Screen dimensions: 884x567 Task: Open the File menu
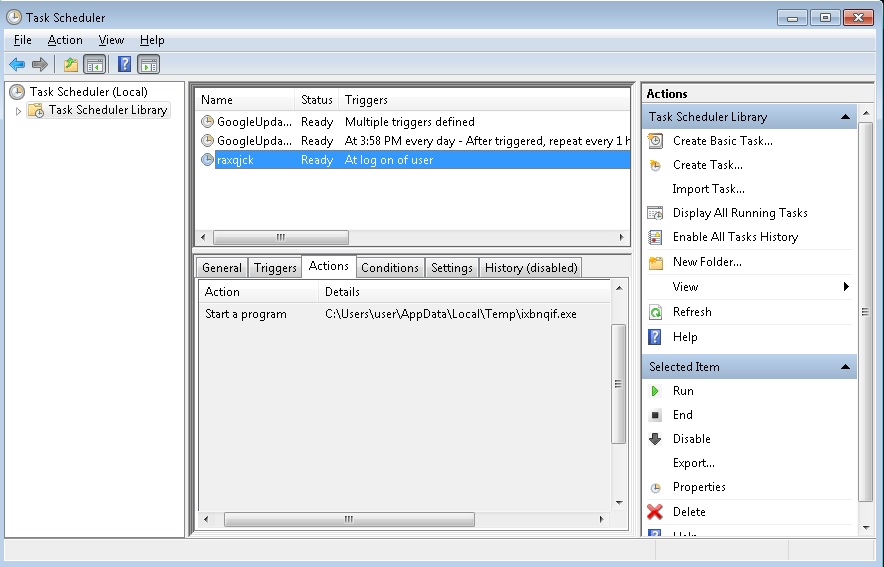23,40
